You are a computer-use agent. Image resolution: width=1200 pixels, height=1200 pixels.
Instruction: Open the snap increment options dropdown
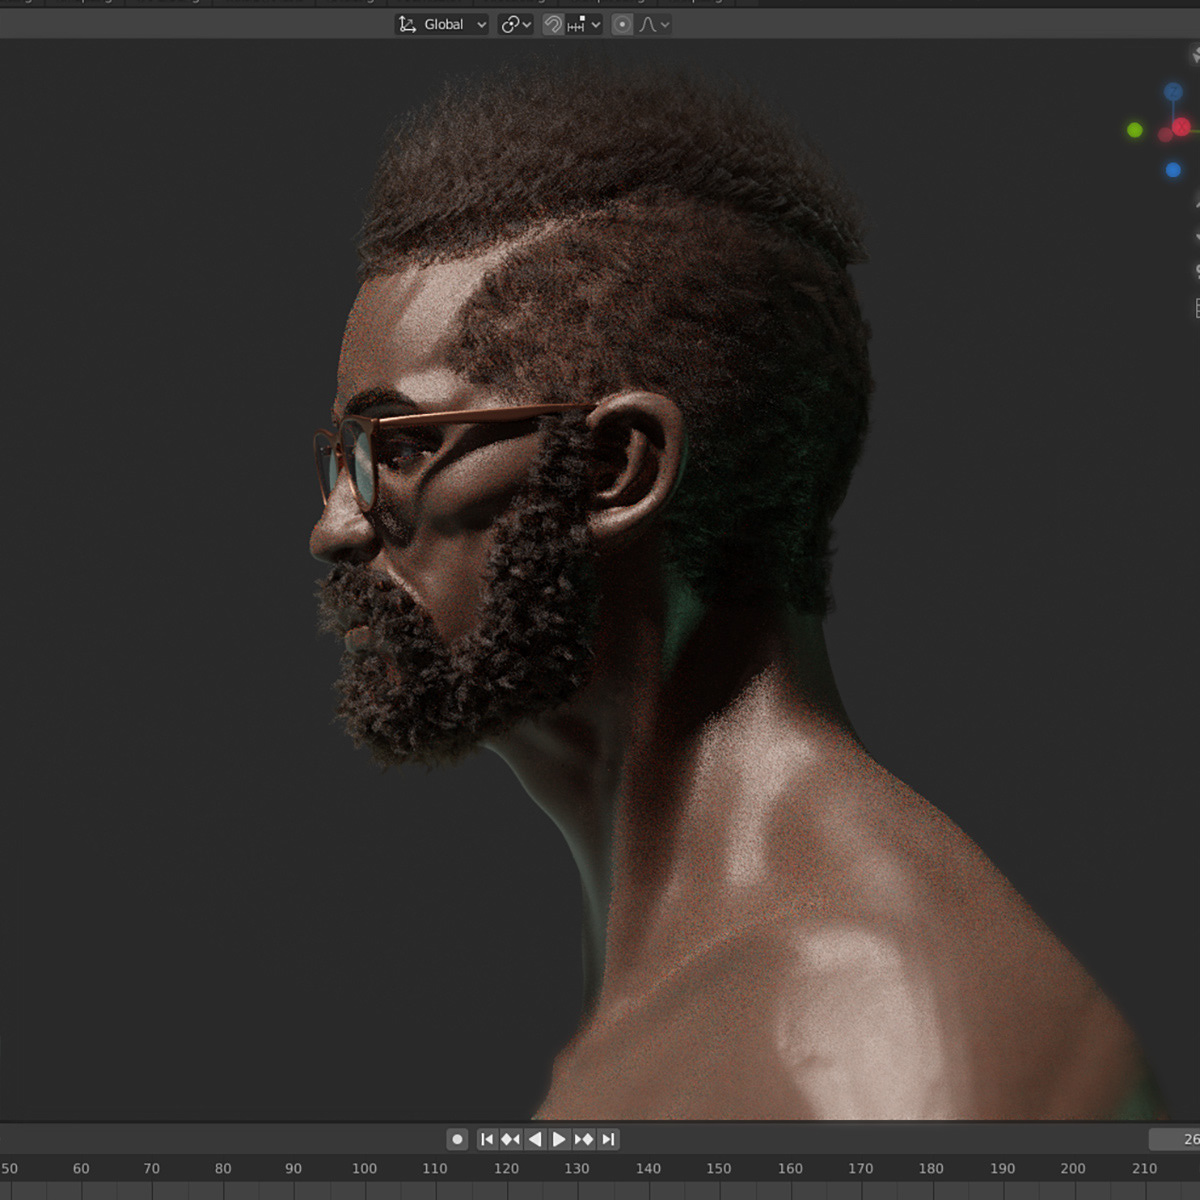point(585,24)
